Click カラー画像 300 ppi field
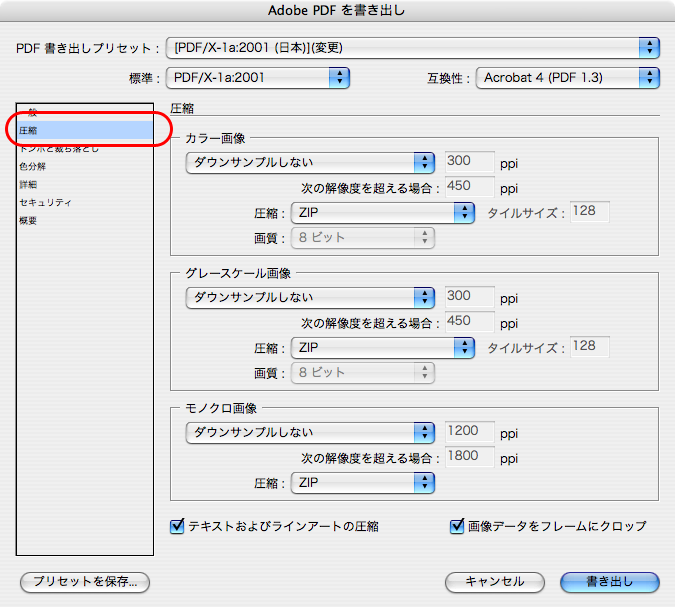Screen dimensions: 675x607 pyautogui.click(x=470, y=161)
